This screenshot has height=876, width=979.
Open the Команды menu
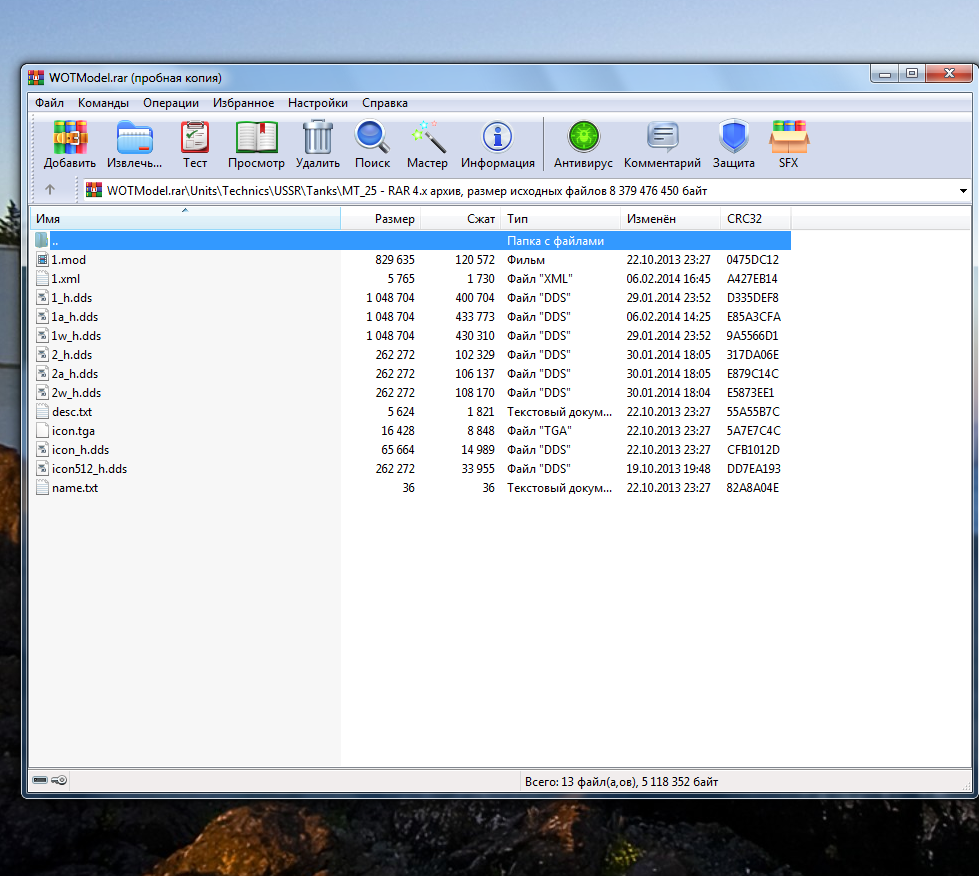pyautogui.click(x=103, y=103)
